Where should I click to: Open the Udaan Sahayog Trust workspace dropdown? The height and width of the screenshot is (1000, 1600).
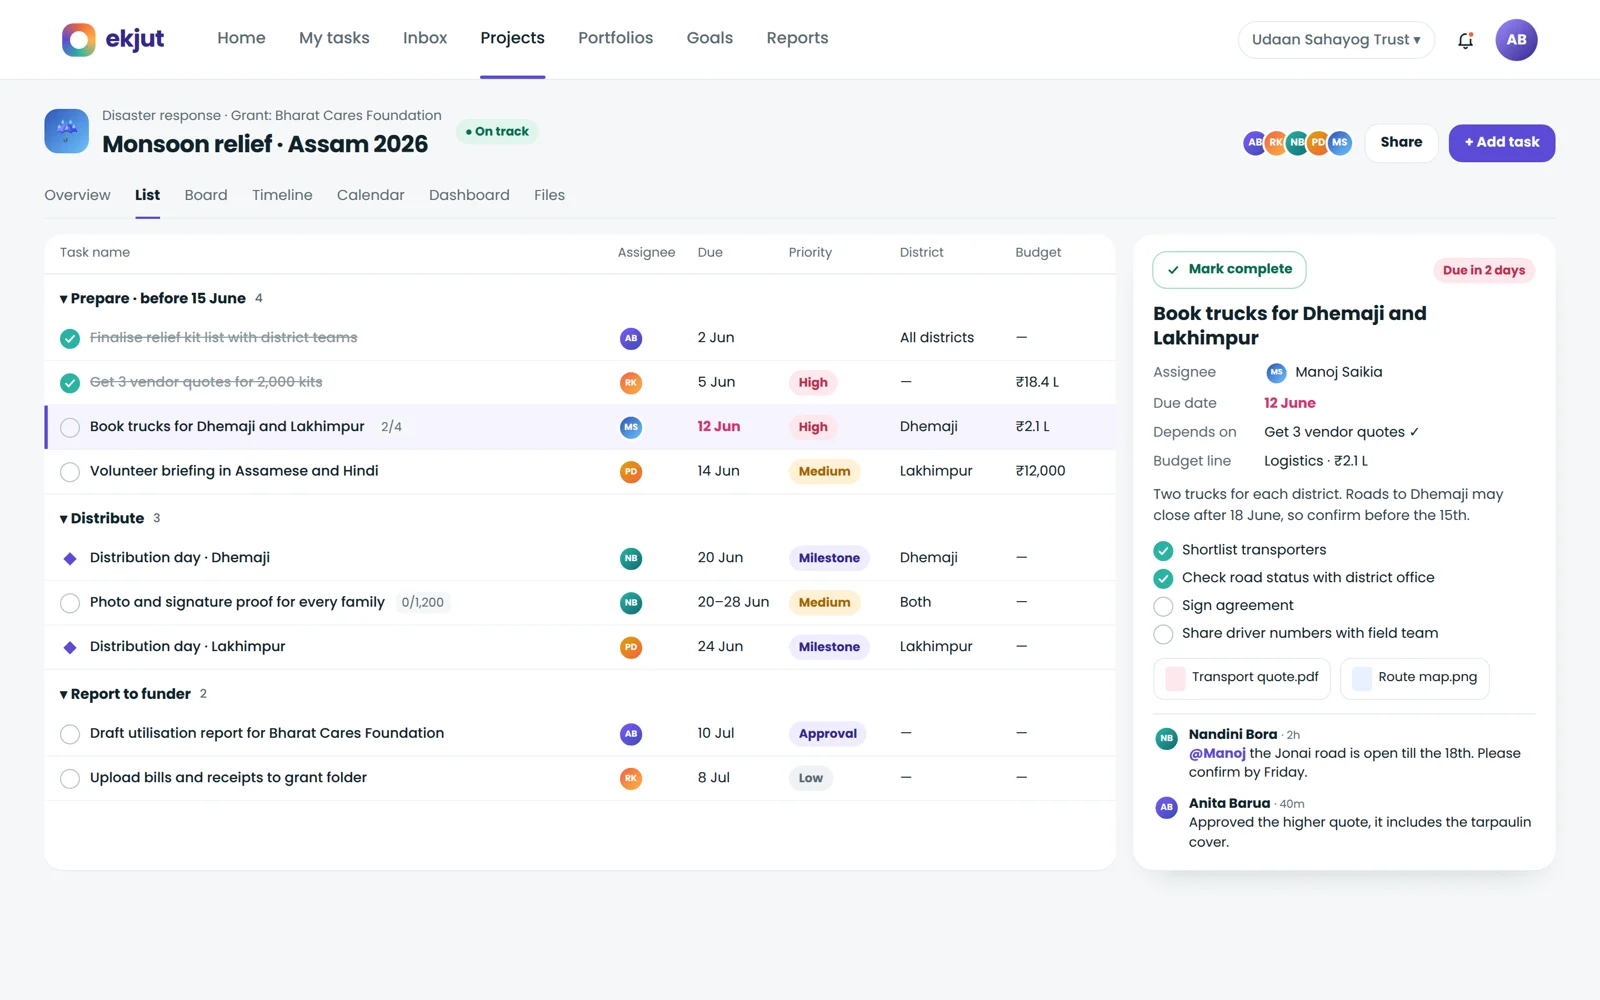pyautogui.click(x=1336, y=40)
